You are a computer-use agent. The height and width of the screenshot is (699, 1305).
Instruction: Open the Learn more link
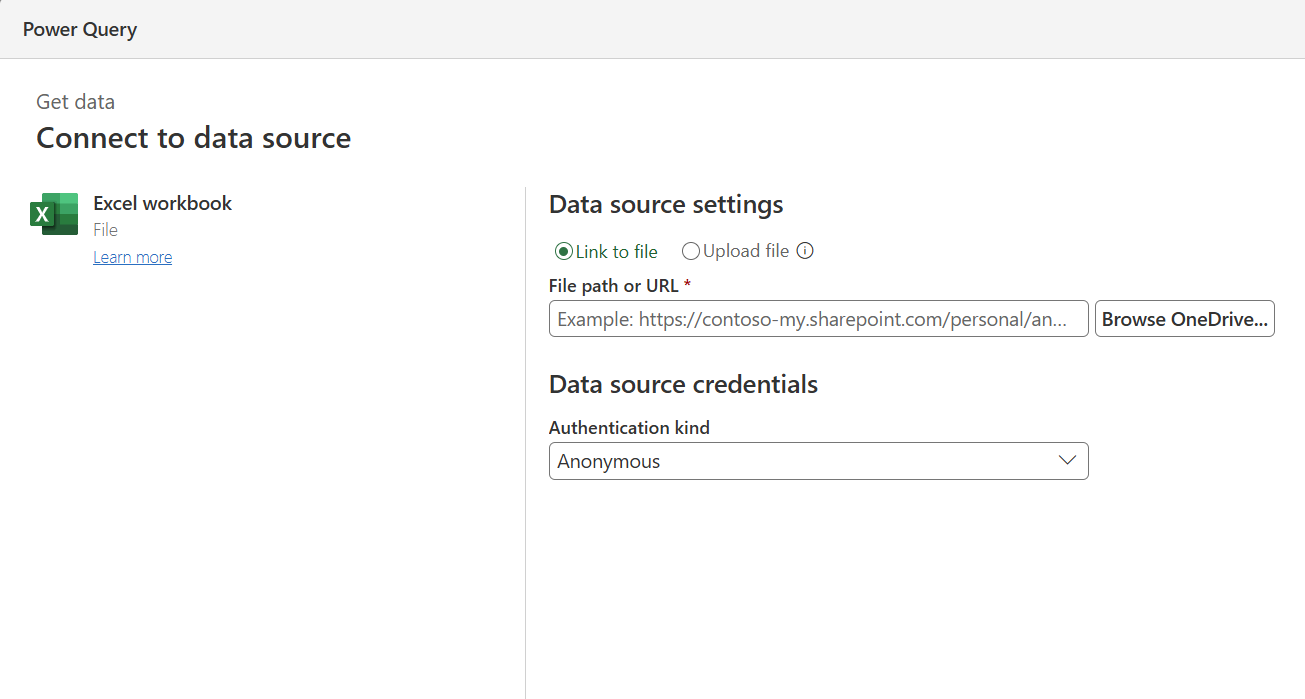pyautogui.click(x=132, y=258)
